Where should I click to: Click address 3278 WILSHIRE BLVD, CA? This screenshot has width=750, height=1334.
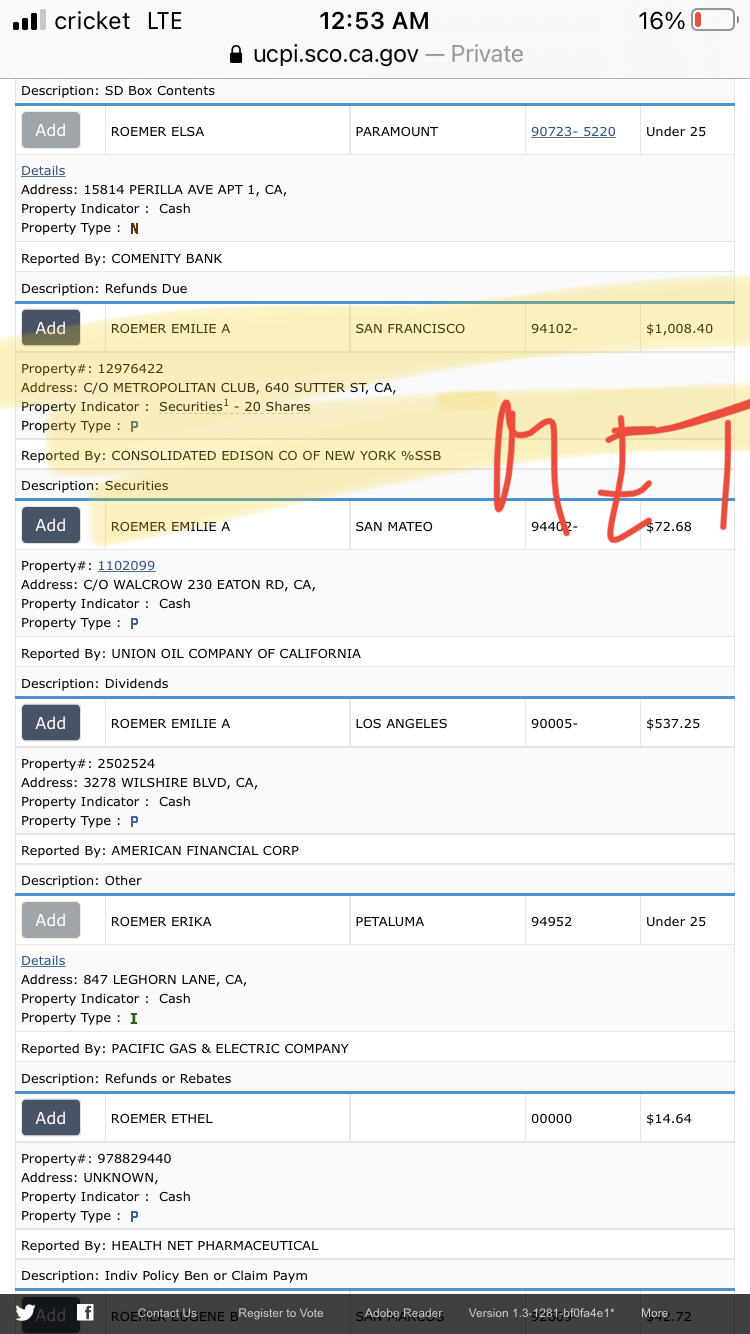coord(140,783)
